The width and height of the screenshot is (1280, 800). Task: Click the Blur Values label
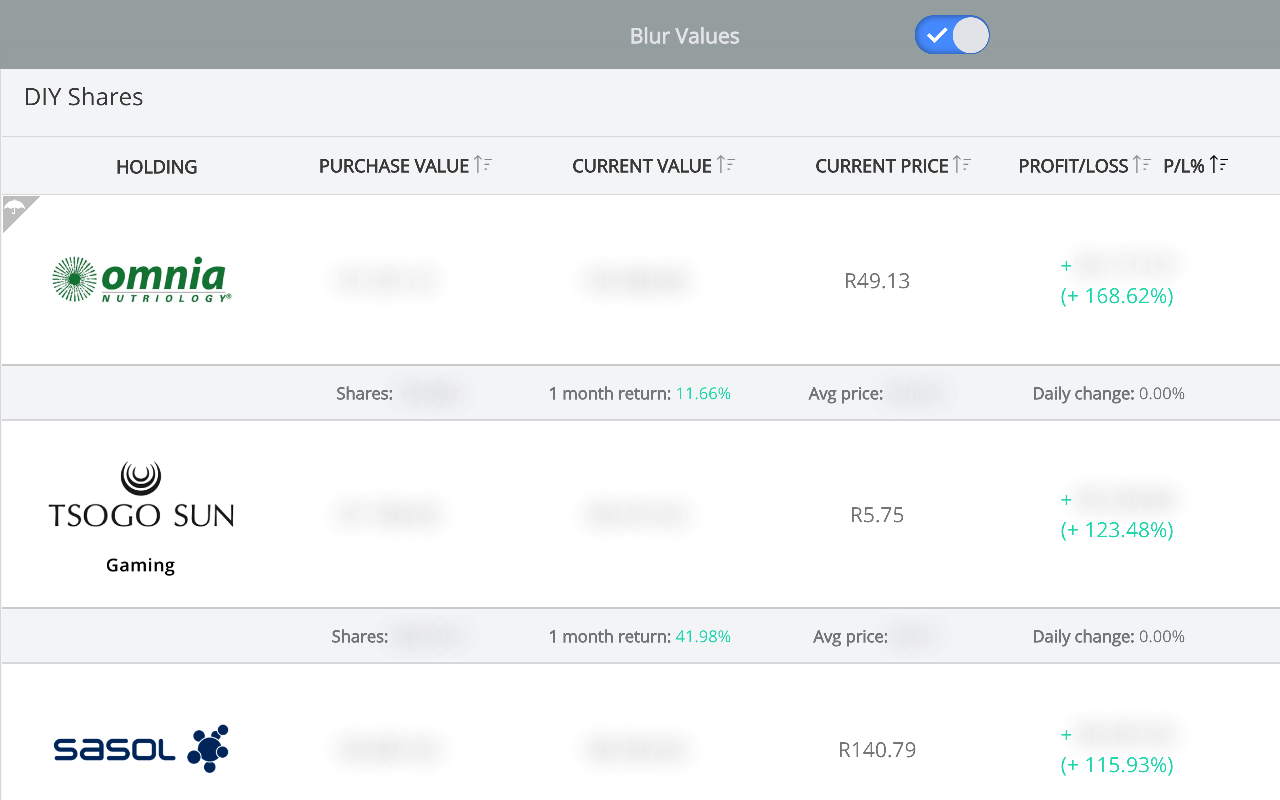685,36
